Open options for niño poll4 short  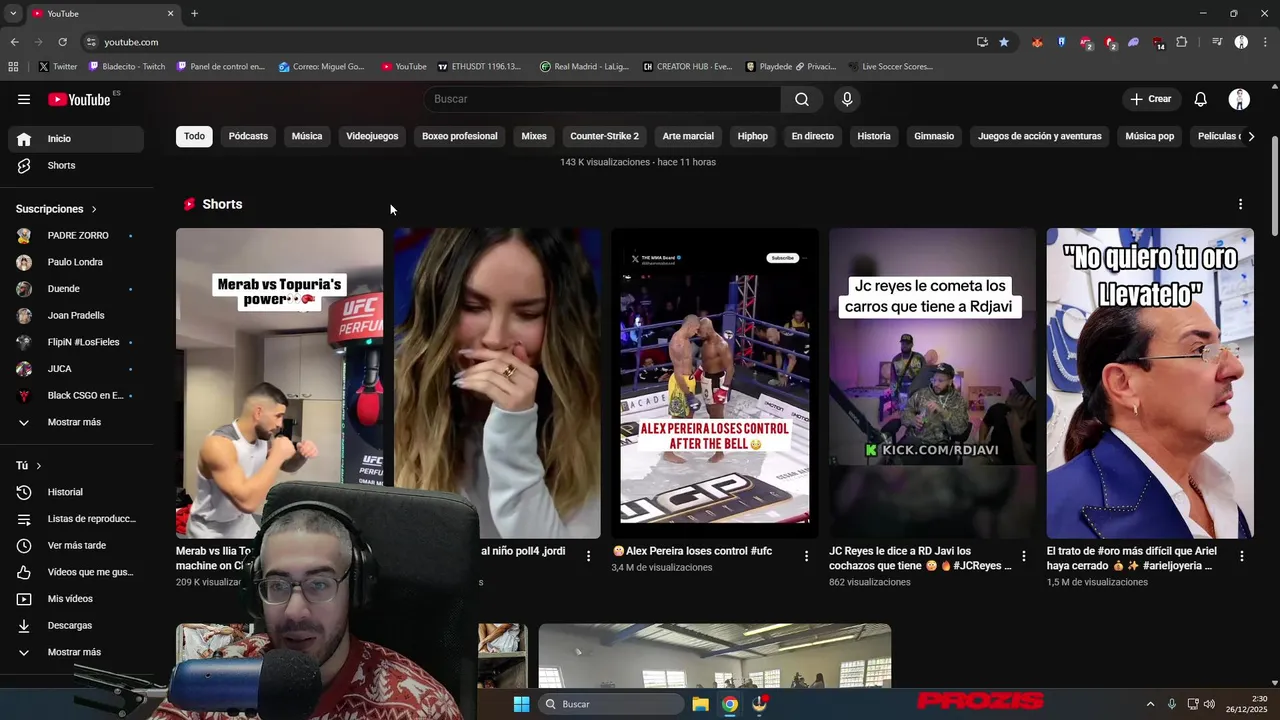pos(588,556)
